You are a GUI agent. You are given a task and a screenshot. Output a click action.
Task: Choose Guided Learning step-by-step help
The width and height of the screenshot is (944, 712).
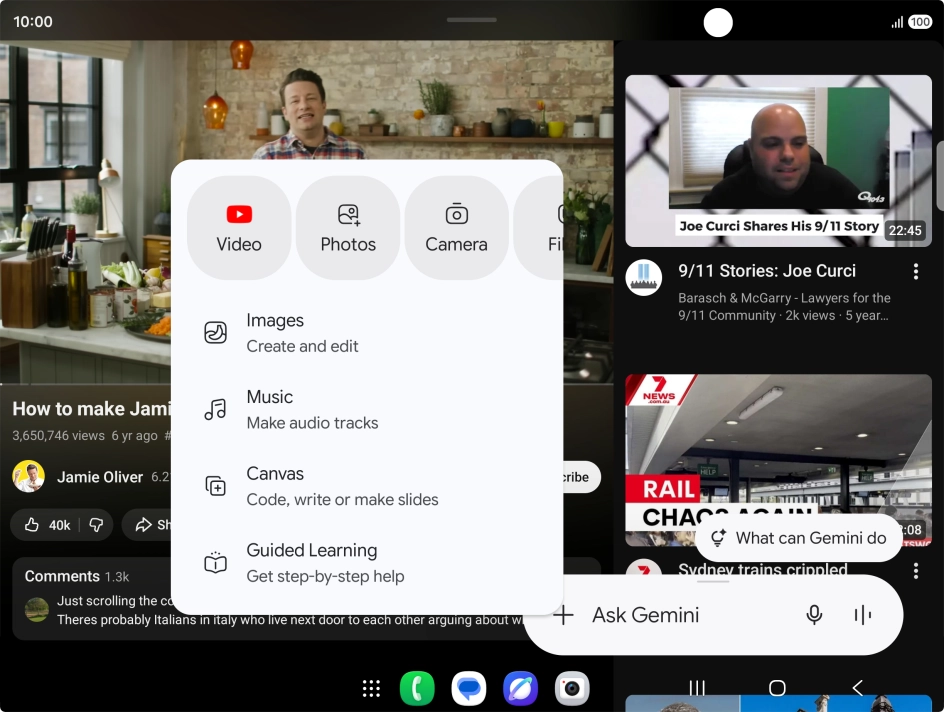pos(367,562)
